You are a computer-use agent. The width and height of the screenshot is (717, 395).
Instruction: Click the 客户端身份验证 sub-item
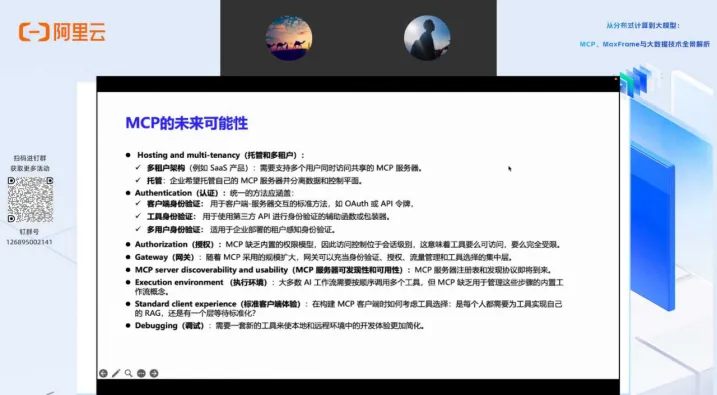coord(275,204)
